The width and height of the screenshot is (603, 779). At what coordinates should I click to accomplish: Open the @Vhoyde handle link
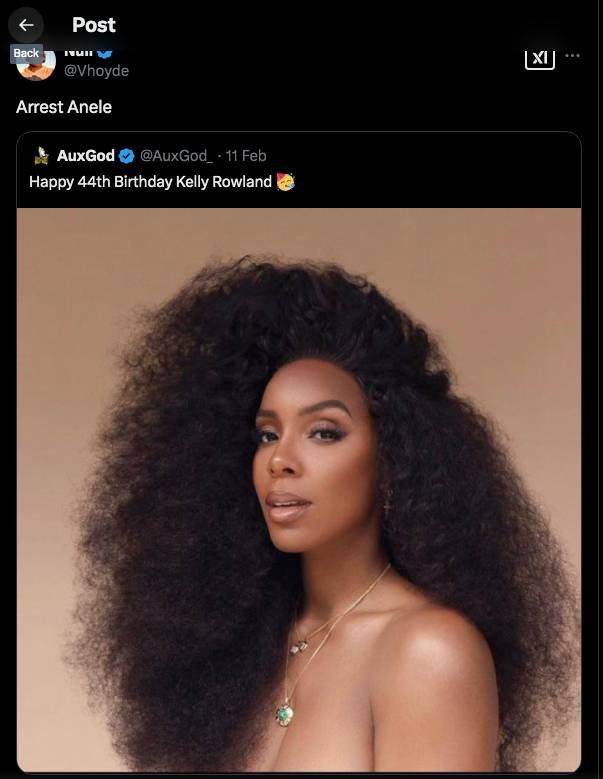click(x=96, y=71)
